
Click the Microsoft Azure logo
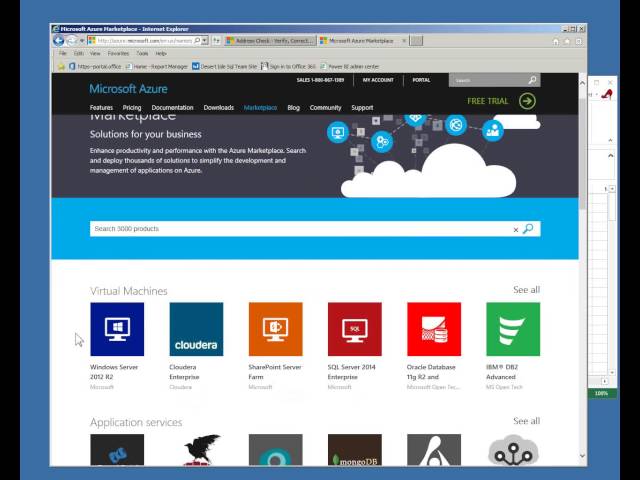(128, 89)
